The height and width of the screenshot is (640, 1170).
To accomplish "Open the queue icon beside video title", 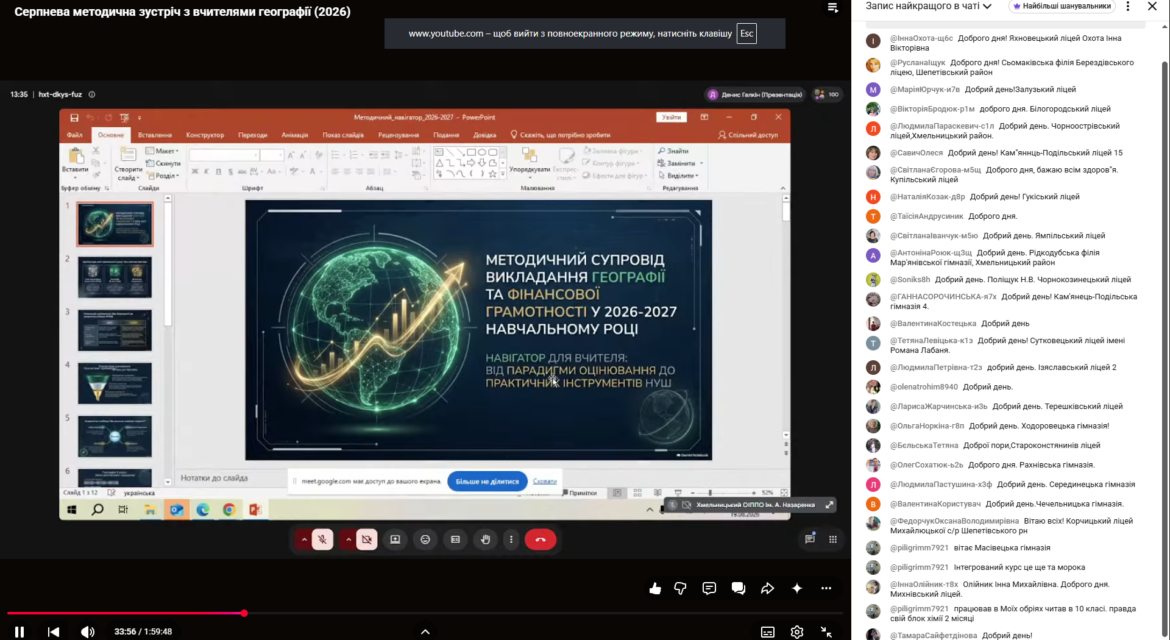I will pyautogui.click(x=833, y=7).
